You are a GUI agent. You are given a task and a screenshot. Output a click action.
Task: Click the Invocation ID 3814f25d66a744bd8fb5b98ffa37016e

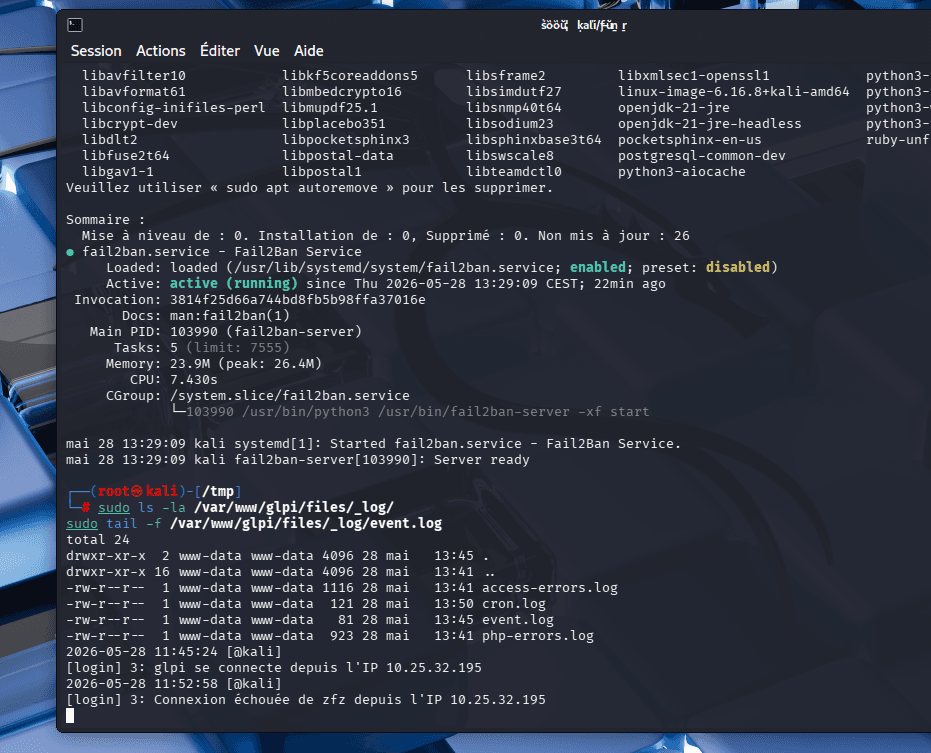pyautogui.click(x=297, y=299)
